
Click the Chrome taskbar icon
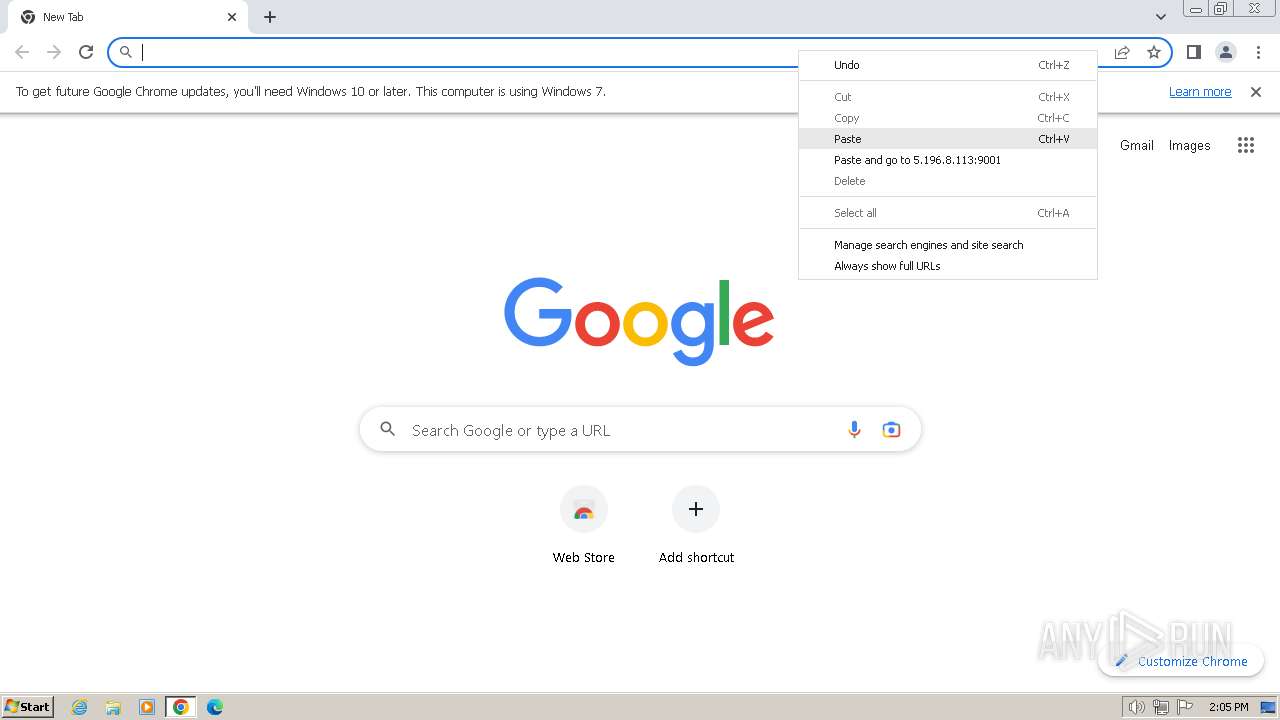(181, 707)
